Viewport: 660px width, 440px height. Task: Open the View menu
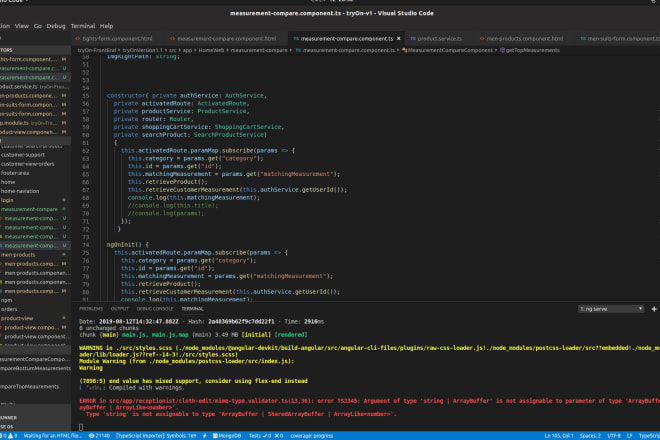[22, 26]
